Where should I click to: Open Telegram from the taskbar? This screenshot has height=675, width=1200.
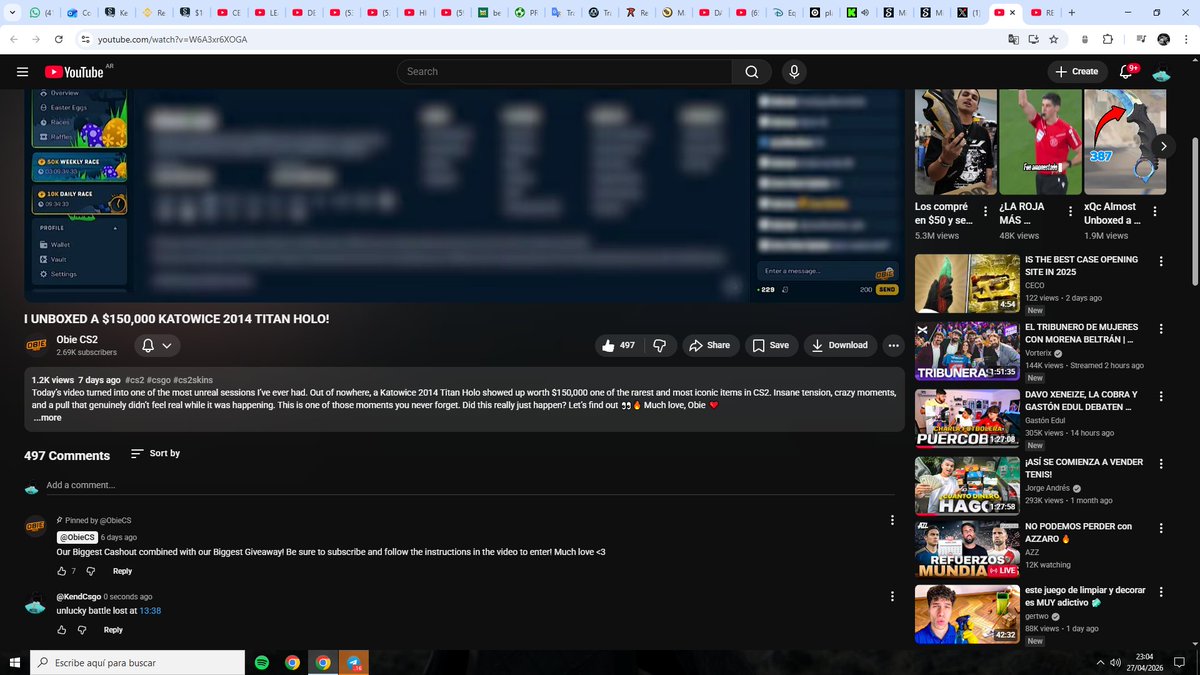[354, 662]
